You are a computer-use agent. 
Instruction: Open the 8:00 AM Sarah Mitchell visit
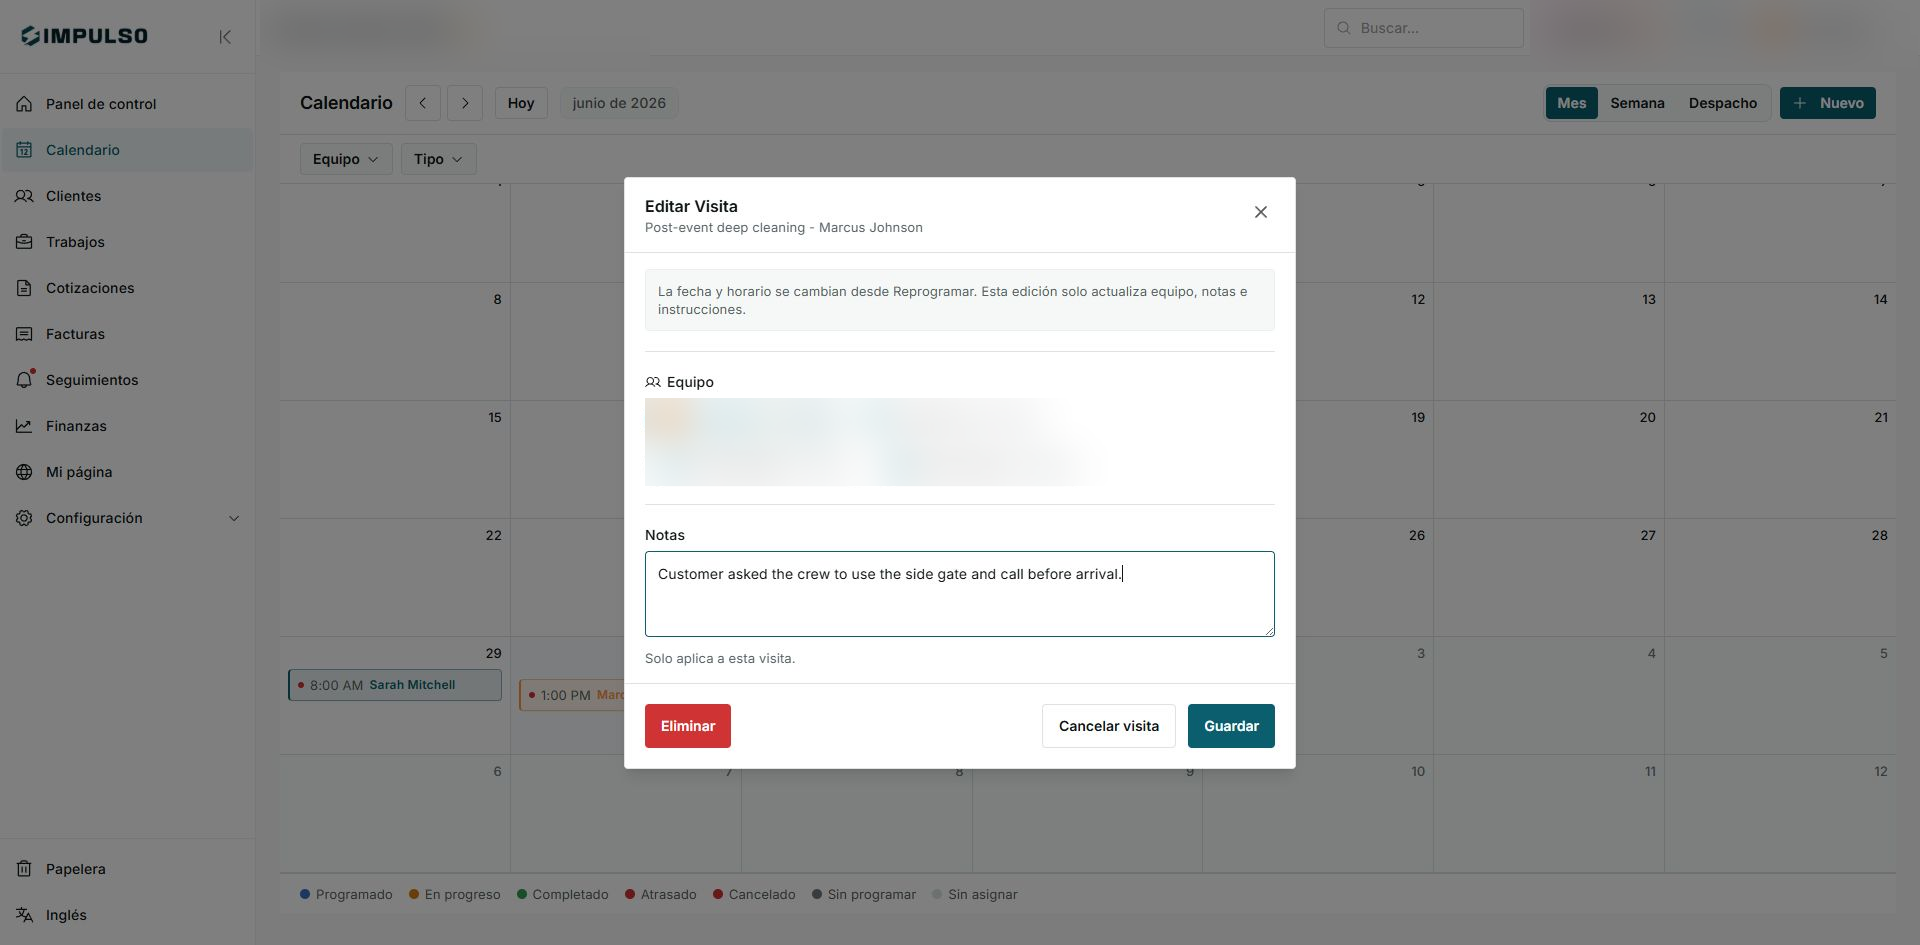[395, 685]
